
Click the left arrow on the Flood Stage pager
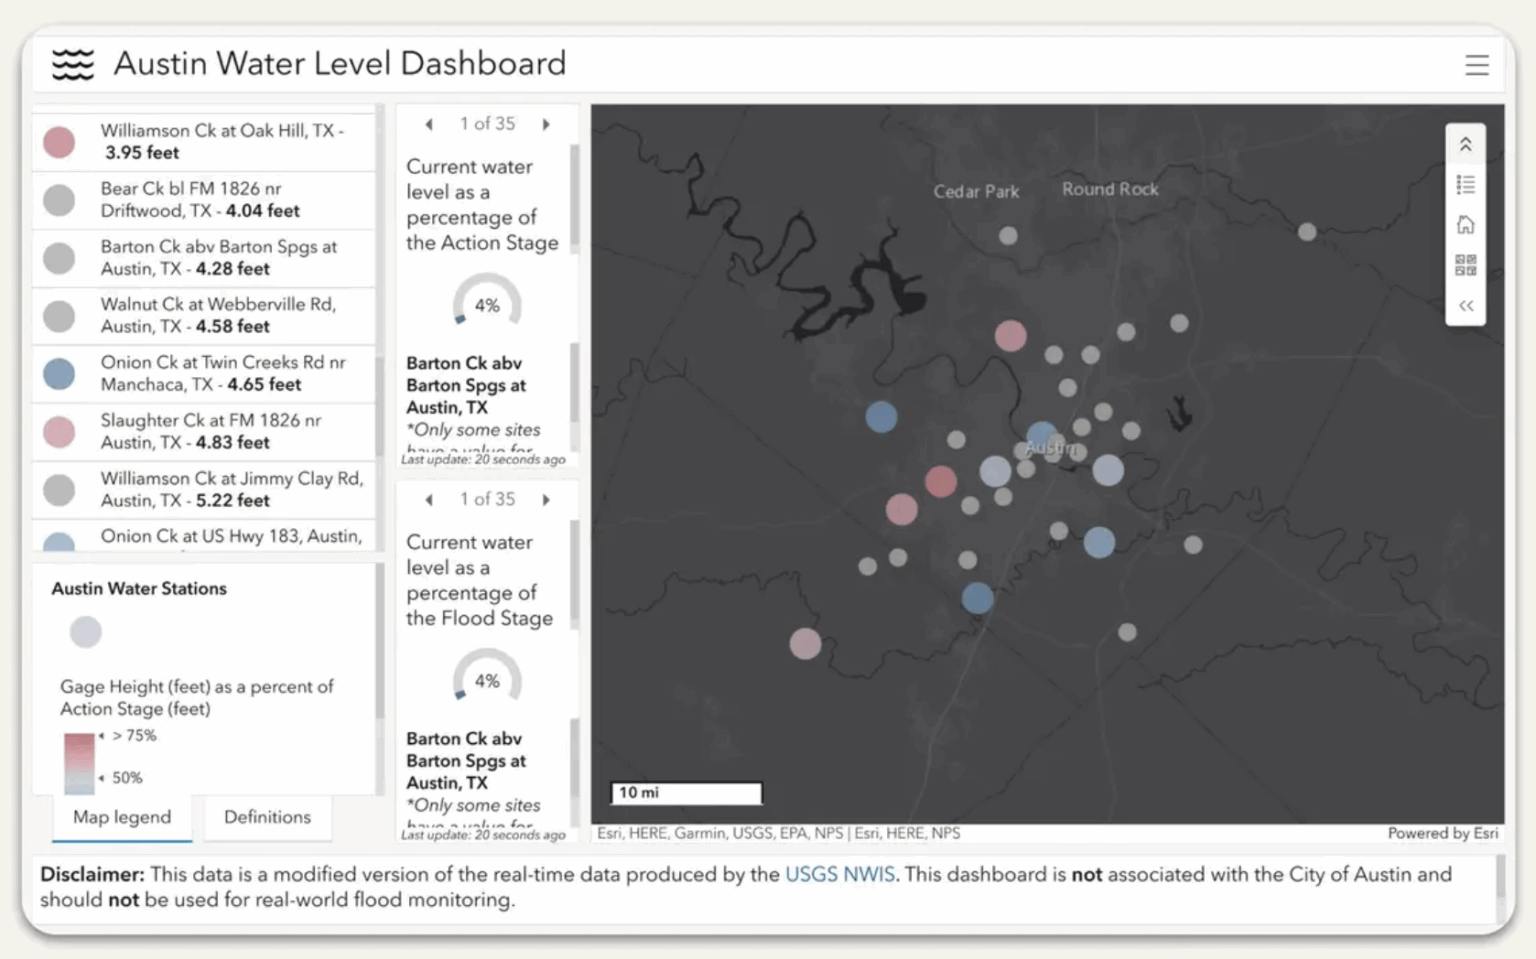pyautogui.click(x=428, y=499)
